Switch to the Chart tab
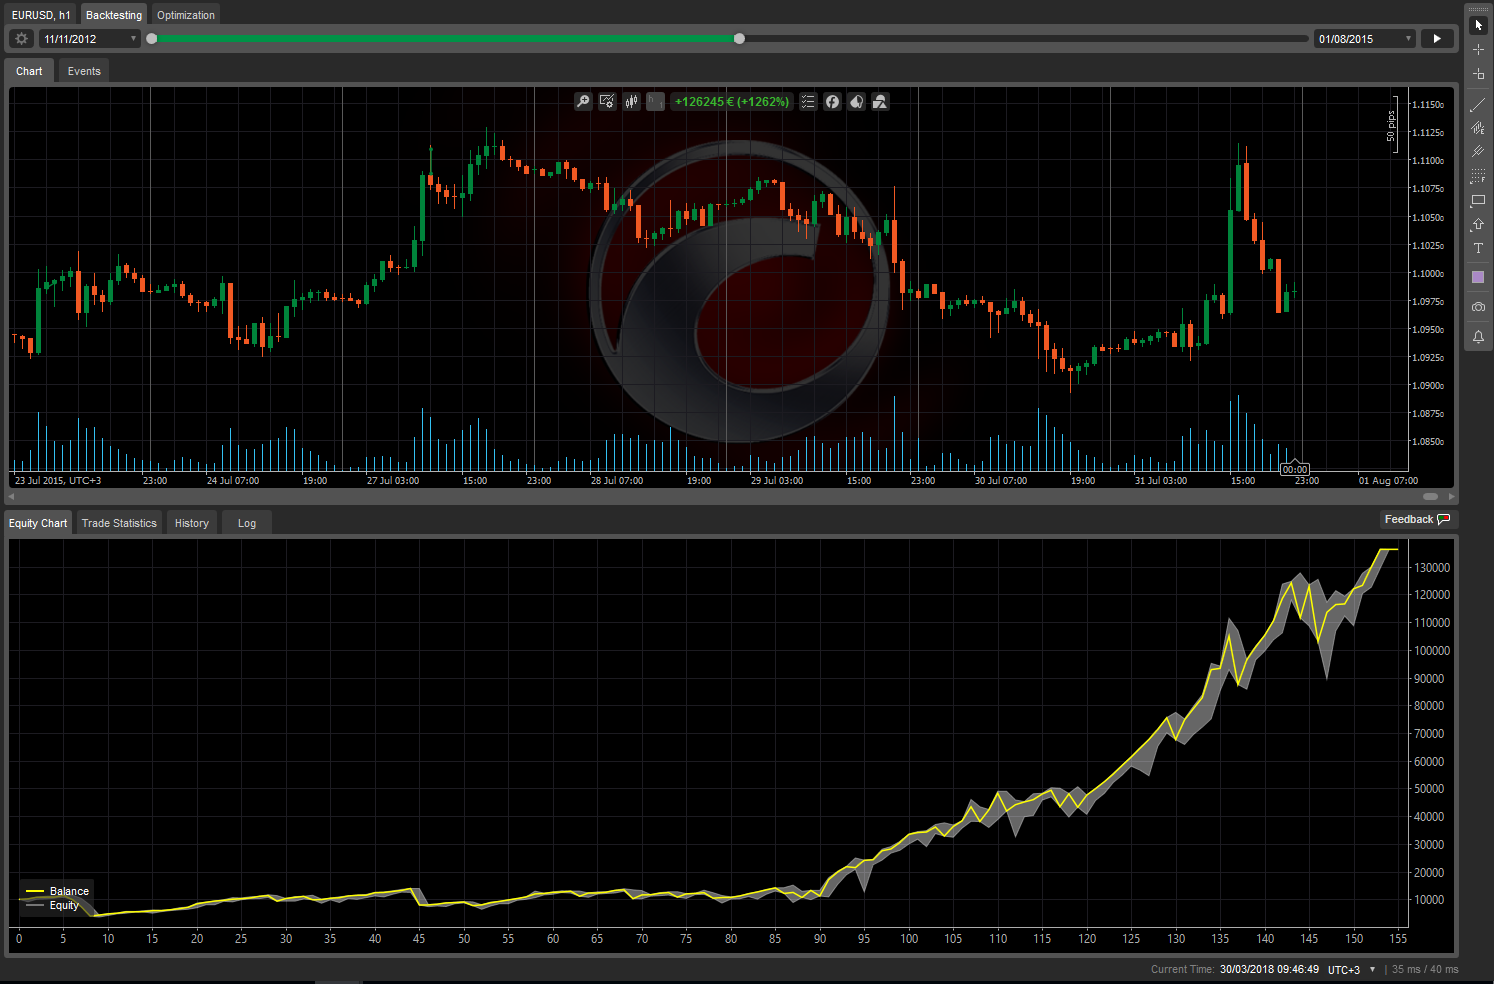 [29, 71]
